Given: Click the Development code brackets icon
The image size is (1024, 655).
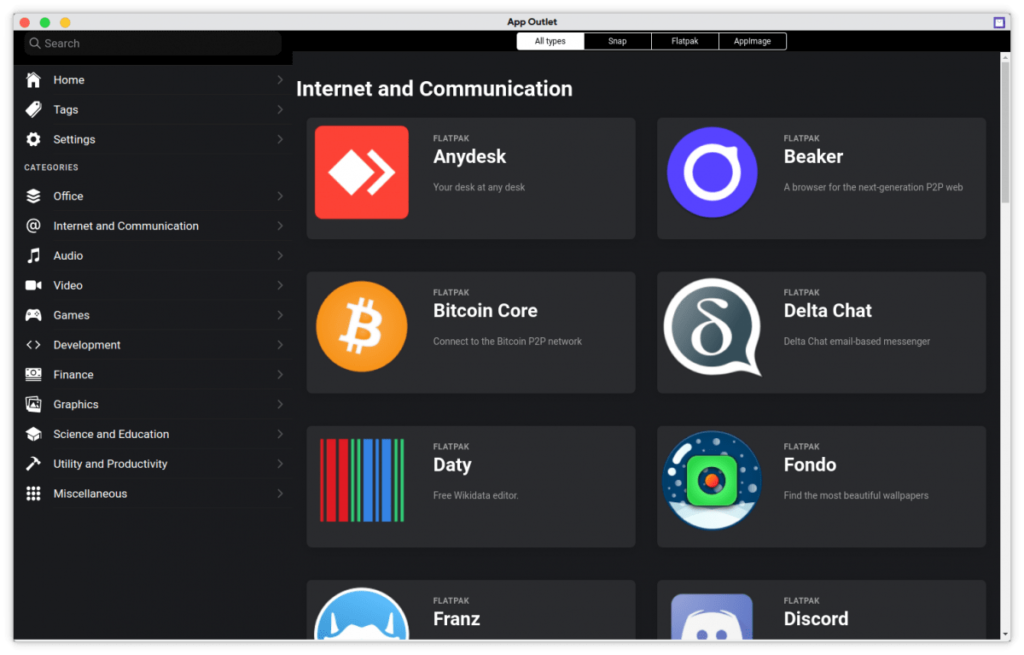Looking at the screenshot, I should tap(33, 345).
